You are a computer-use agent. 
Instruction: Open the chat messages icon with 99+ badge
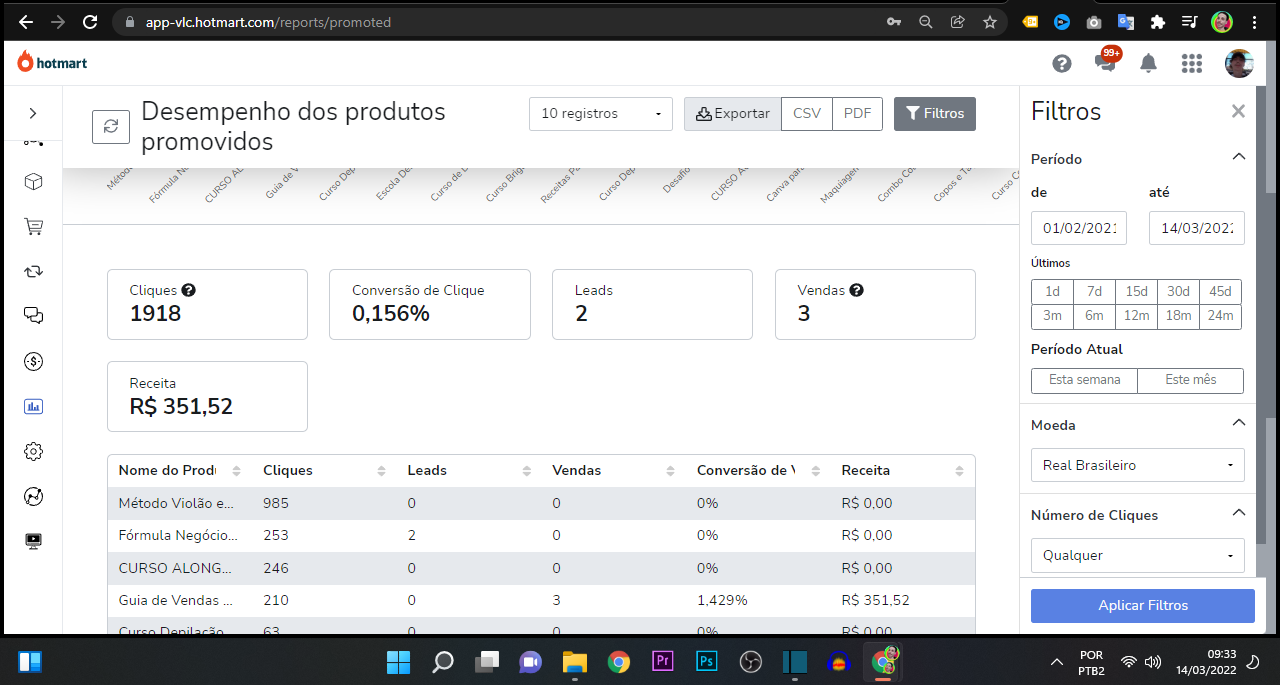pyautogui.click(x=1105, y=63)
